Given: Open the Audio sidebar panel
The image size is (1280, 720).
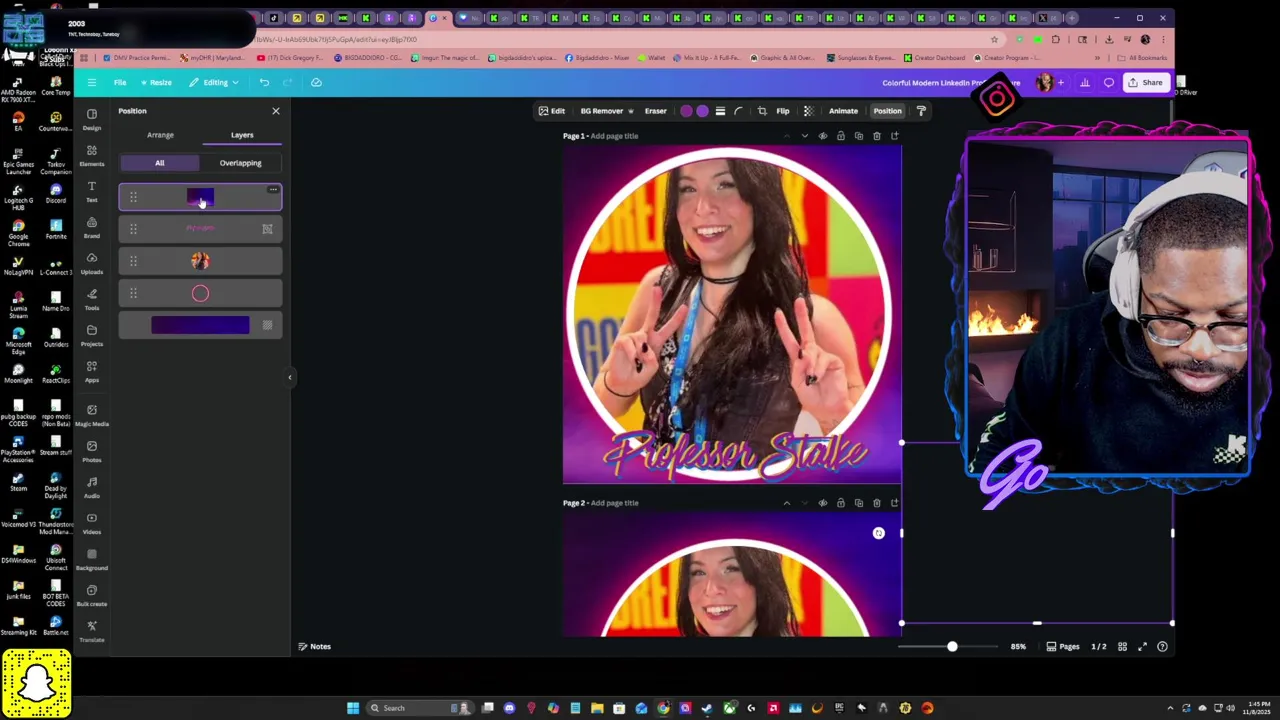Looking at the screenshot, I should [92, 487].
